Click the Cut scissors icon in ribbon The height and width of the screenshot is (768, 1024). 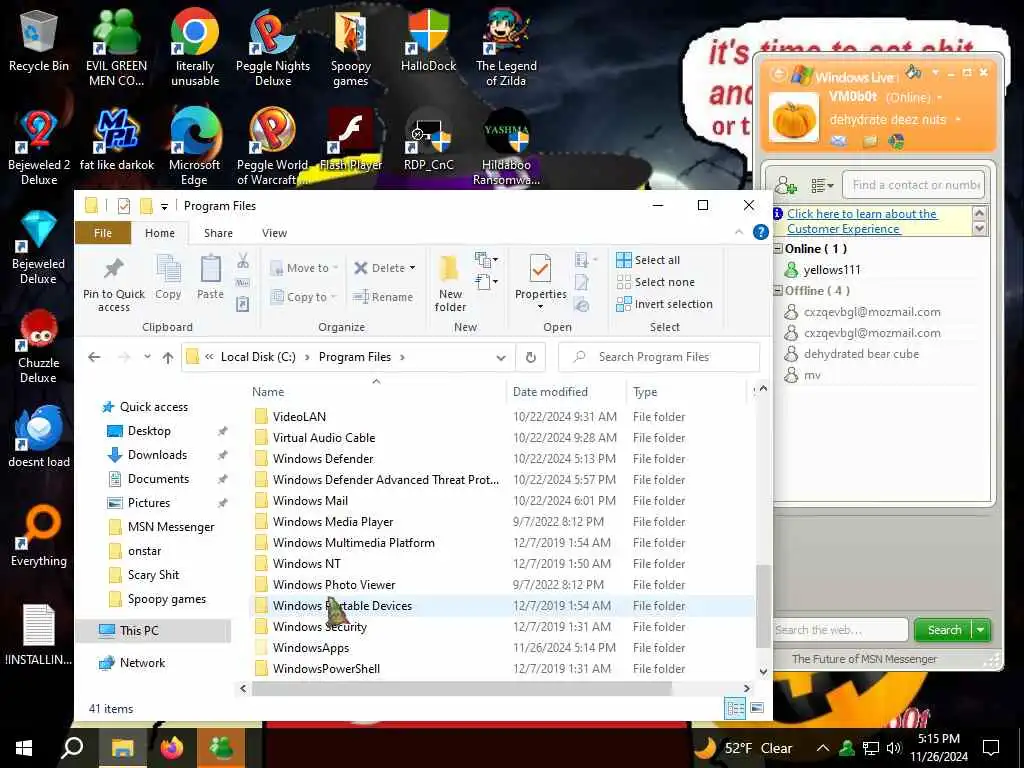pos(243,261)
